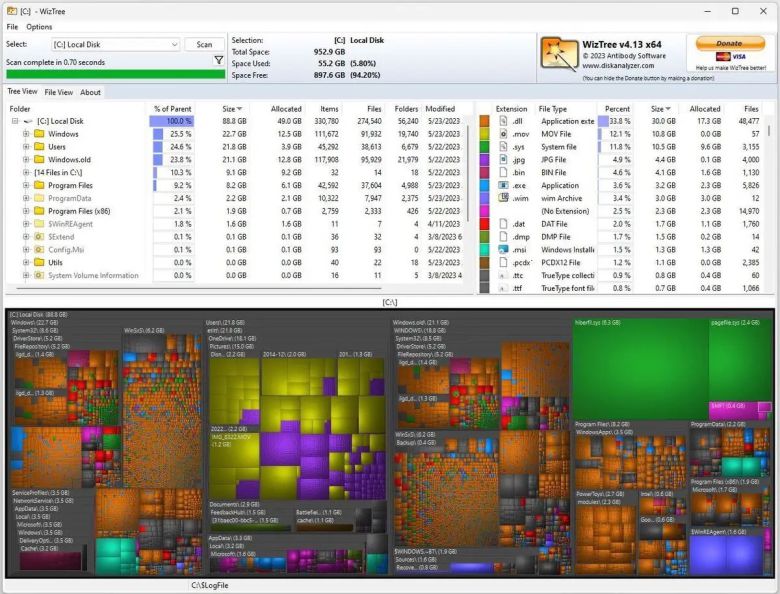Viewport: 780px width, 594px height.
Task: Click the Donate button
Action: (729, 44)
